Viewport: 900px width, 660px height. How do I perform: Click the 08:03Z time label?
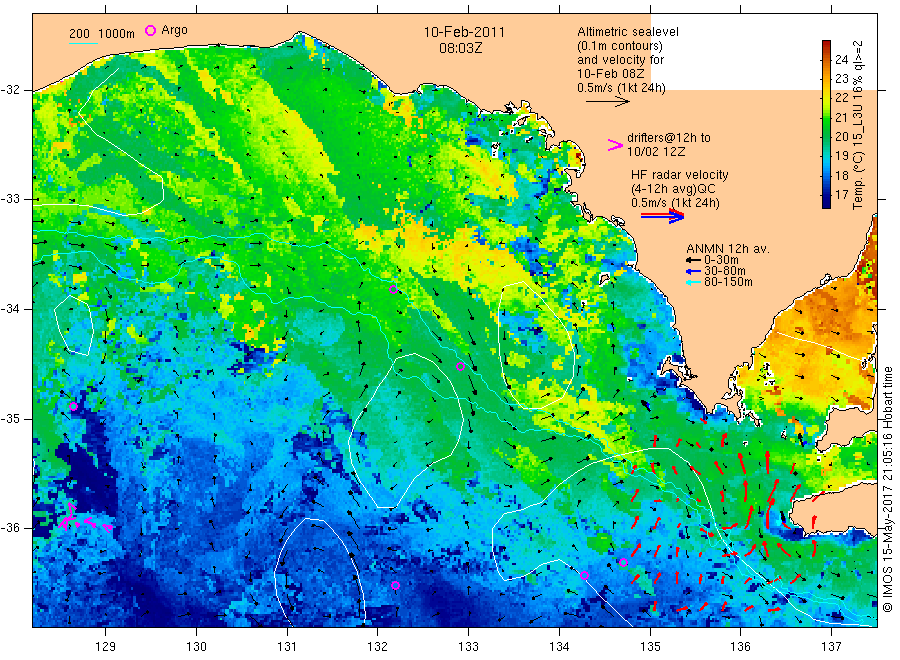click(x=461, y=48)
